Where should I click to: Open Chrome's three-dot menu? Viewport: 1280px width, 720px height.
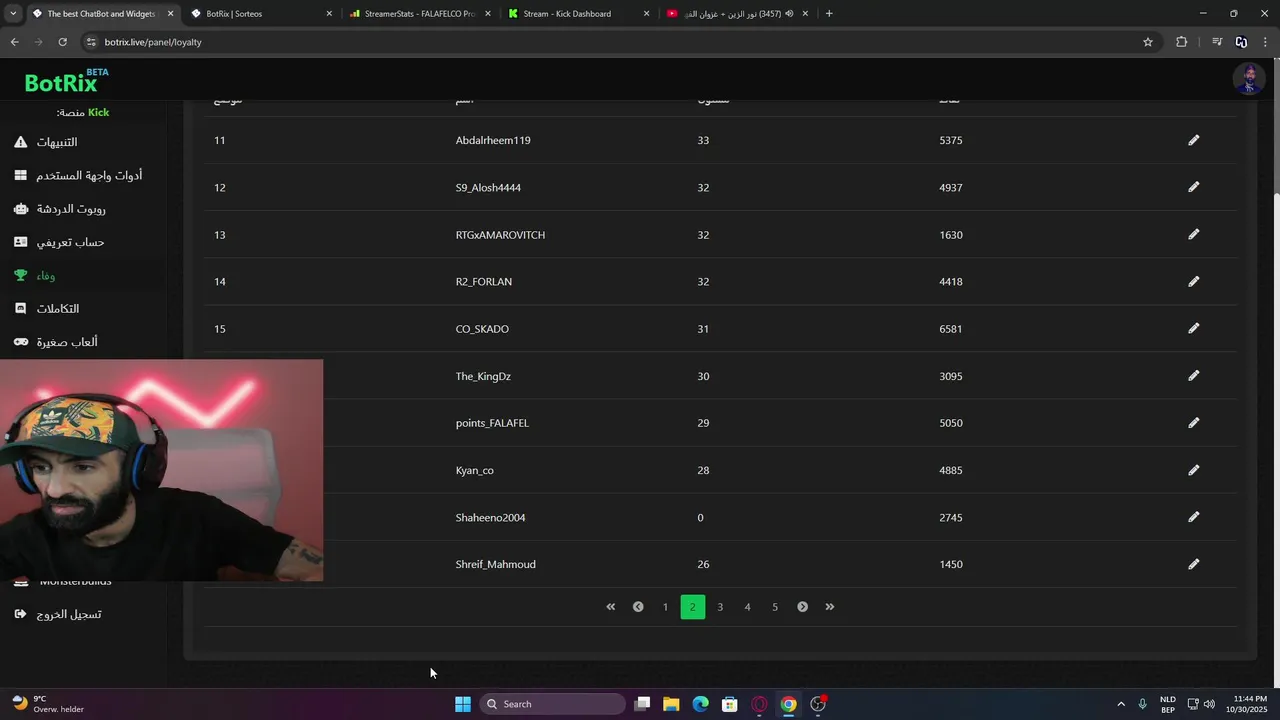1266,42
